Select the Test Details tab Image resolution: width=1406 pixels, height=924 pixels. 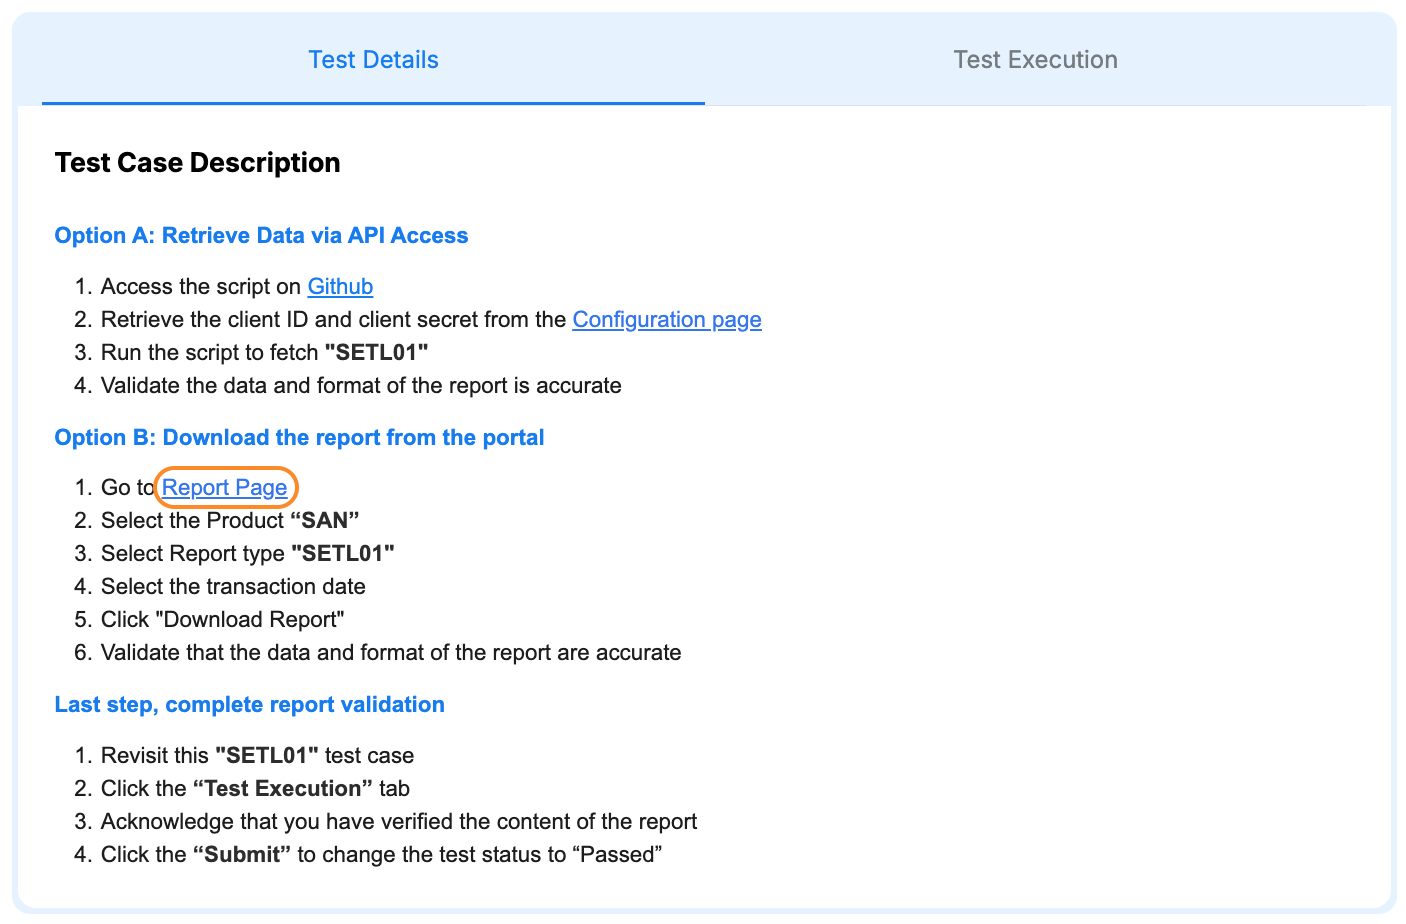pyautogui.click(x=373, y=60)
